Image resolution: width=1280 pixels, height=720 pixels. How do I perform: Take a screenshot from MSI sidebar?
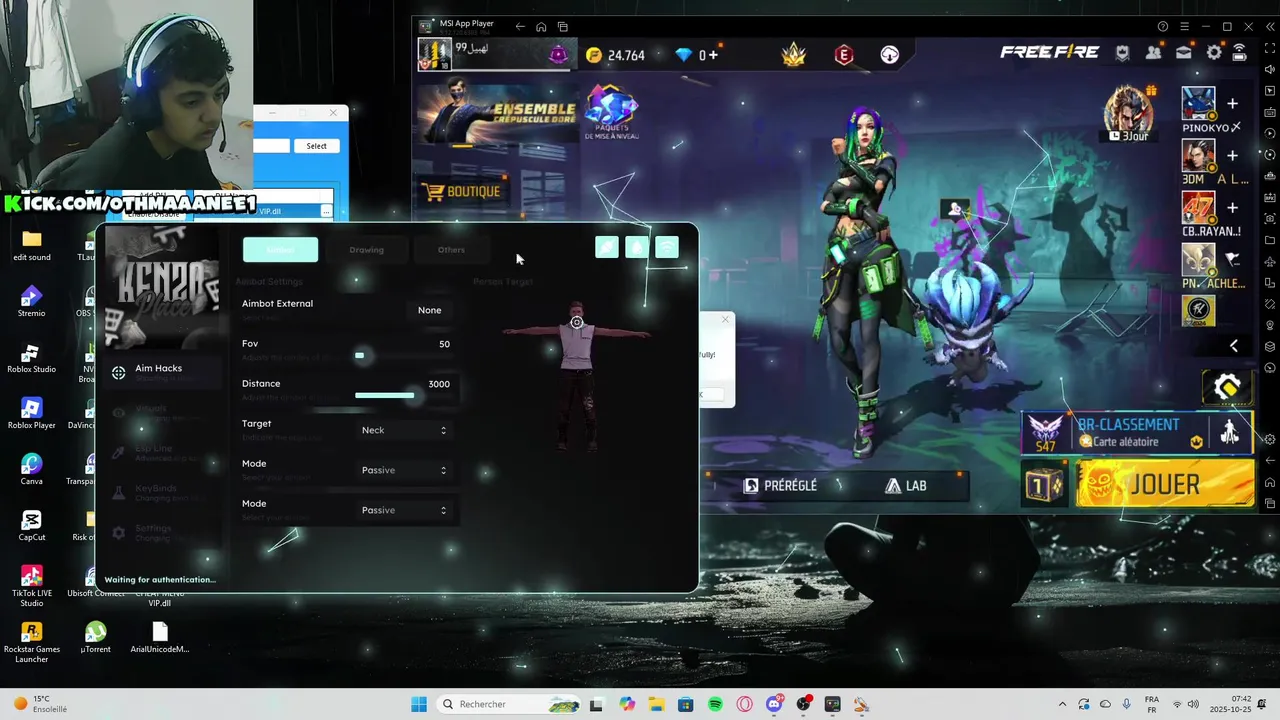click(x=1270, y=218)
